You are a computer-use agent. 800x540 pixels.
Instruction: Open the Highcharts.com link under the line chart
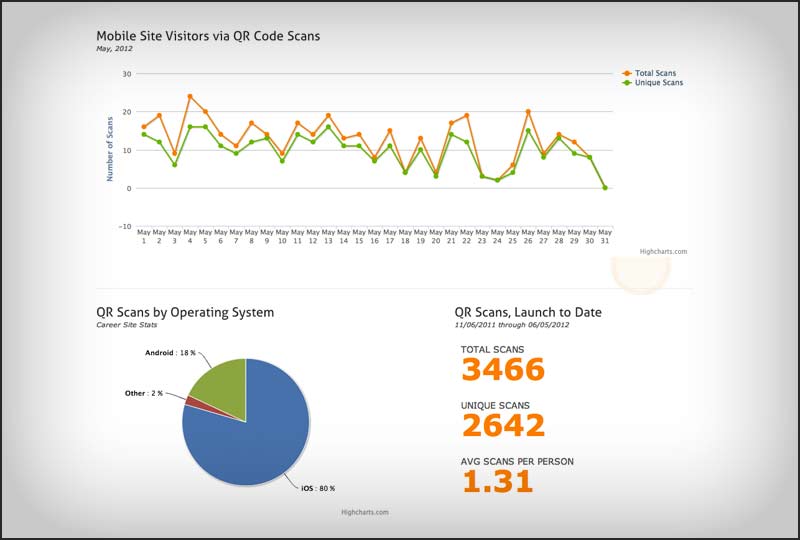pos(663,252)
